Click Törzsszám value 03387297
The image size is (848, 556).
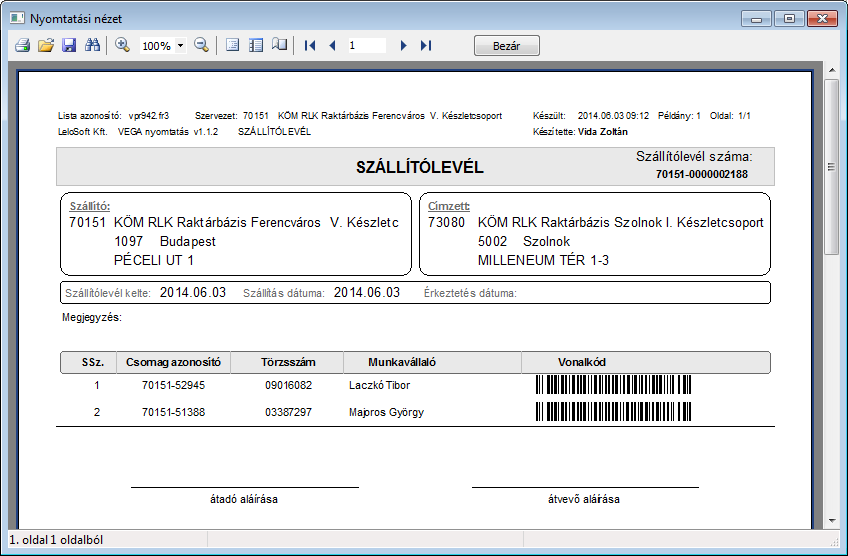(x=288, y=412)
